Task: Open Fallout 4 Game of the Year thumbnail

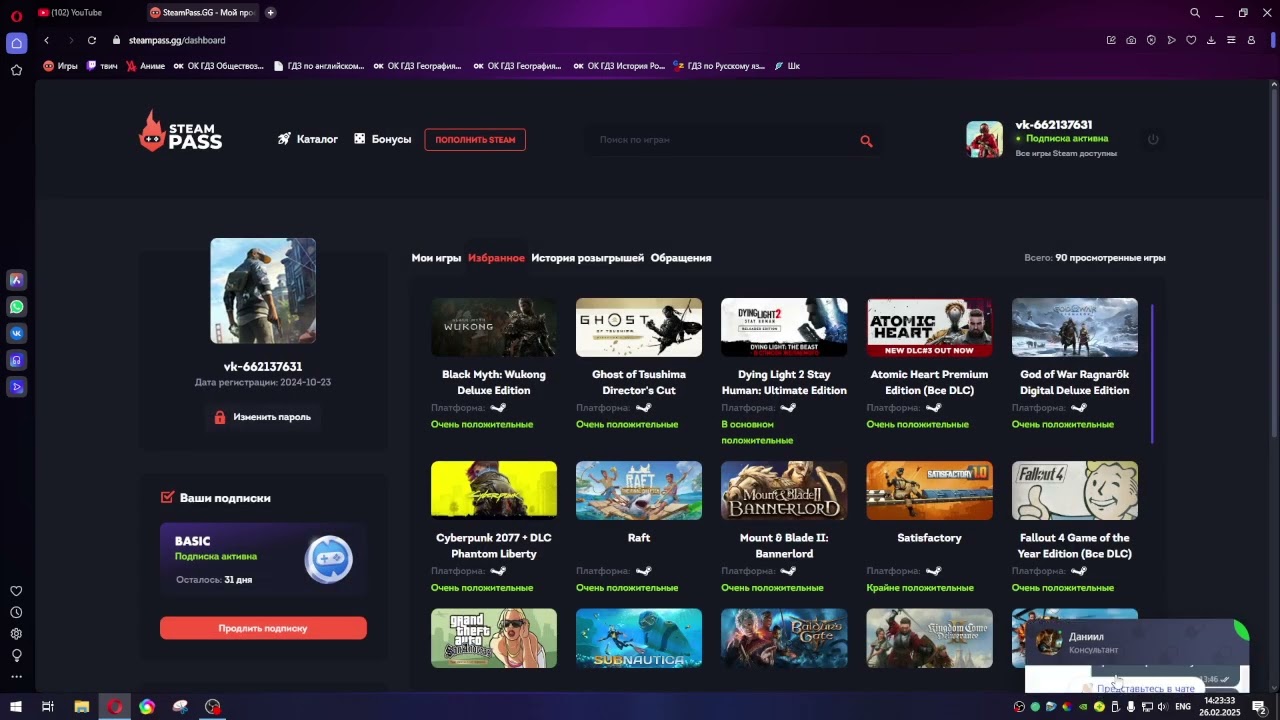Action: (1075, 490)
